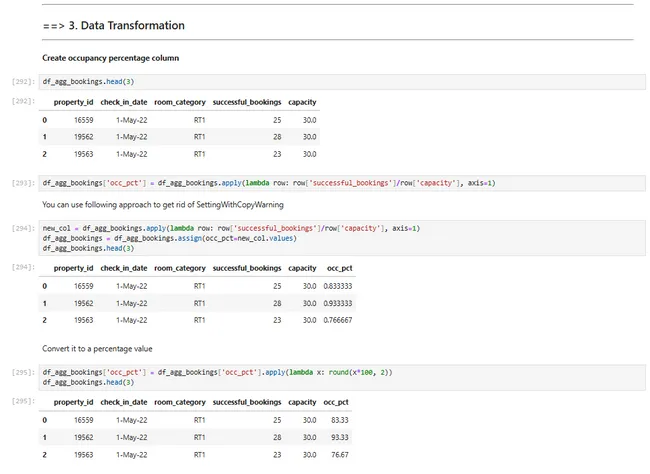Click 16559 in output 294 table
Viewport: 650px width, 474px height.
coord(84,286)
